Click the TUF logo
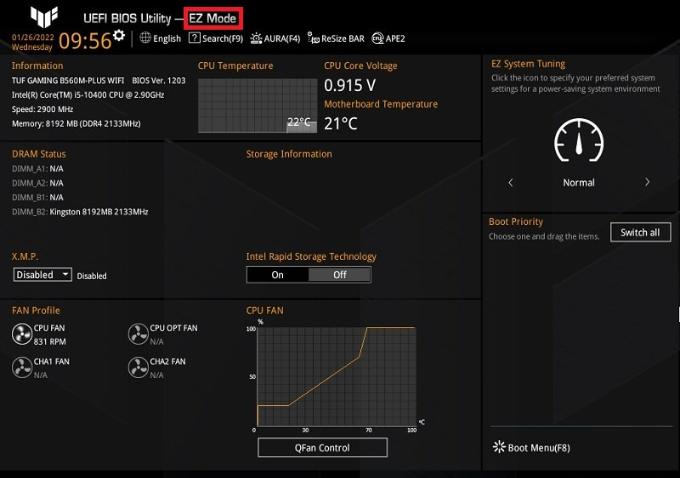Screen dimensions: 680x478 [x=44, y=17]
